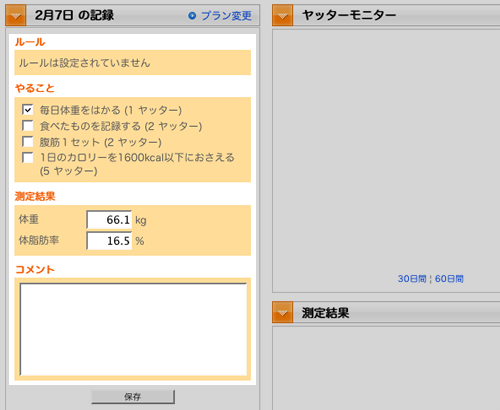This screenshot has width=500, height=410.
Task: Click the blue bullet icon beside プラン変更
Action: coord(192,15)
